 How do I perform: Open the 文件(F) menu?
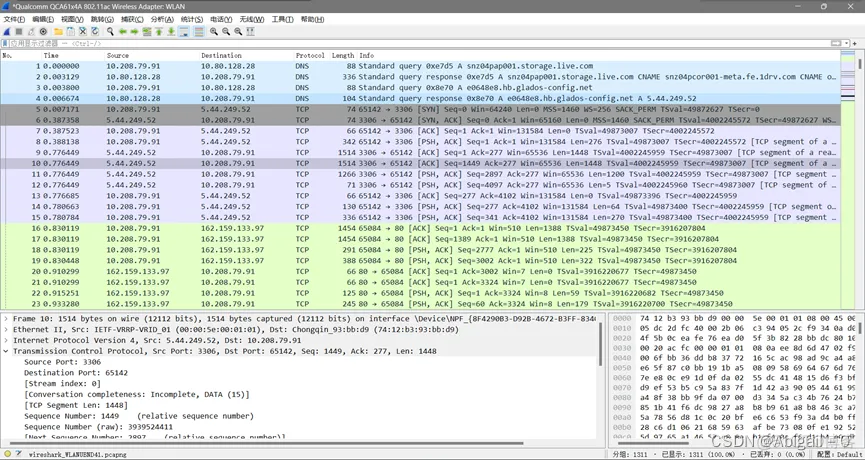14,19
